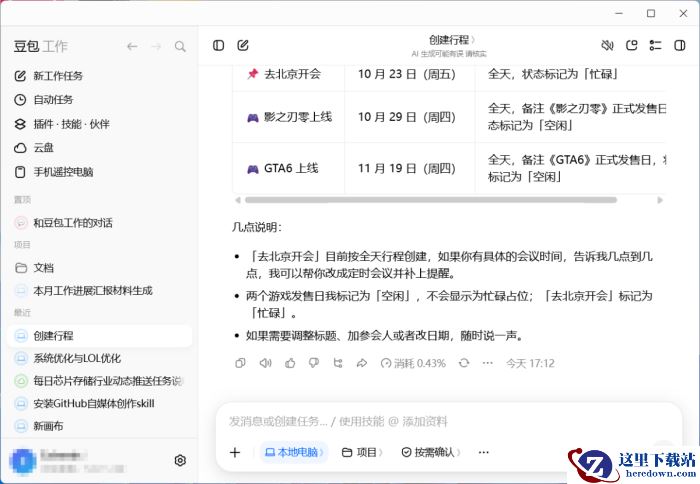Open the 新画布 conversation
The width and height of the screenshot is (700, 484).
pyautogui.click(x=100, y=426)
